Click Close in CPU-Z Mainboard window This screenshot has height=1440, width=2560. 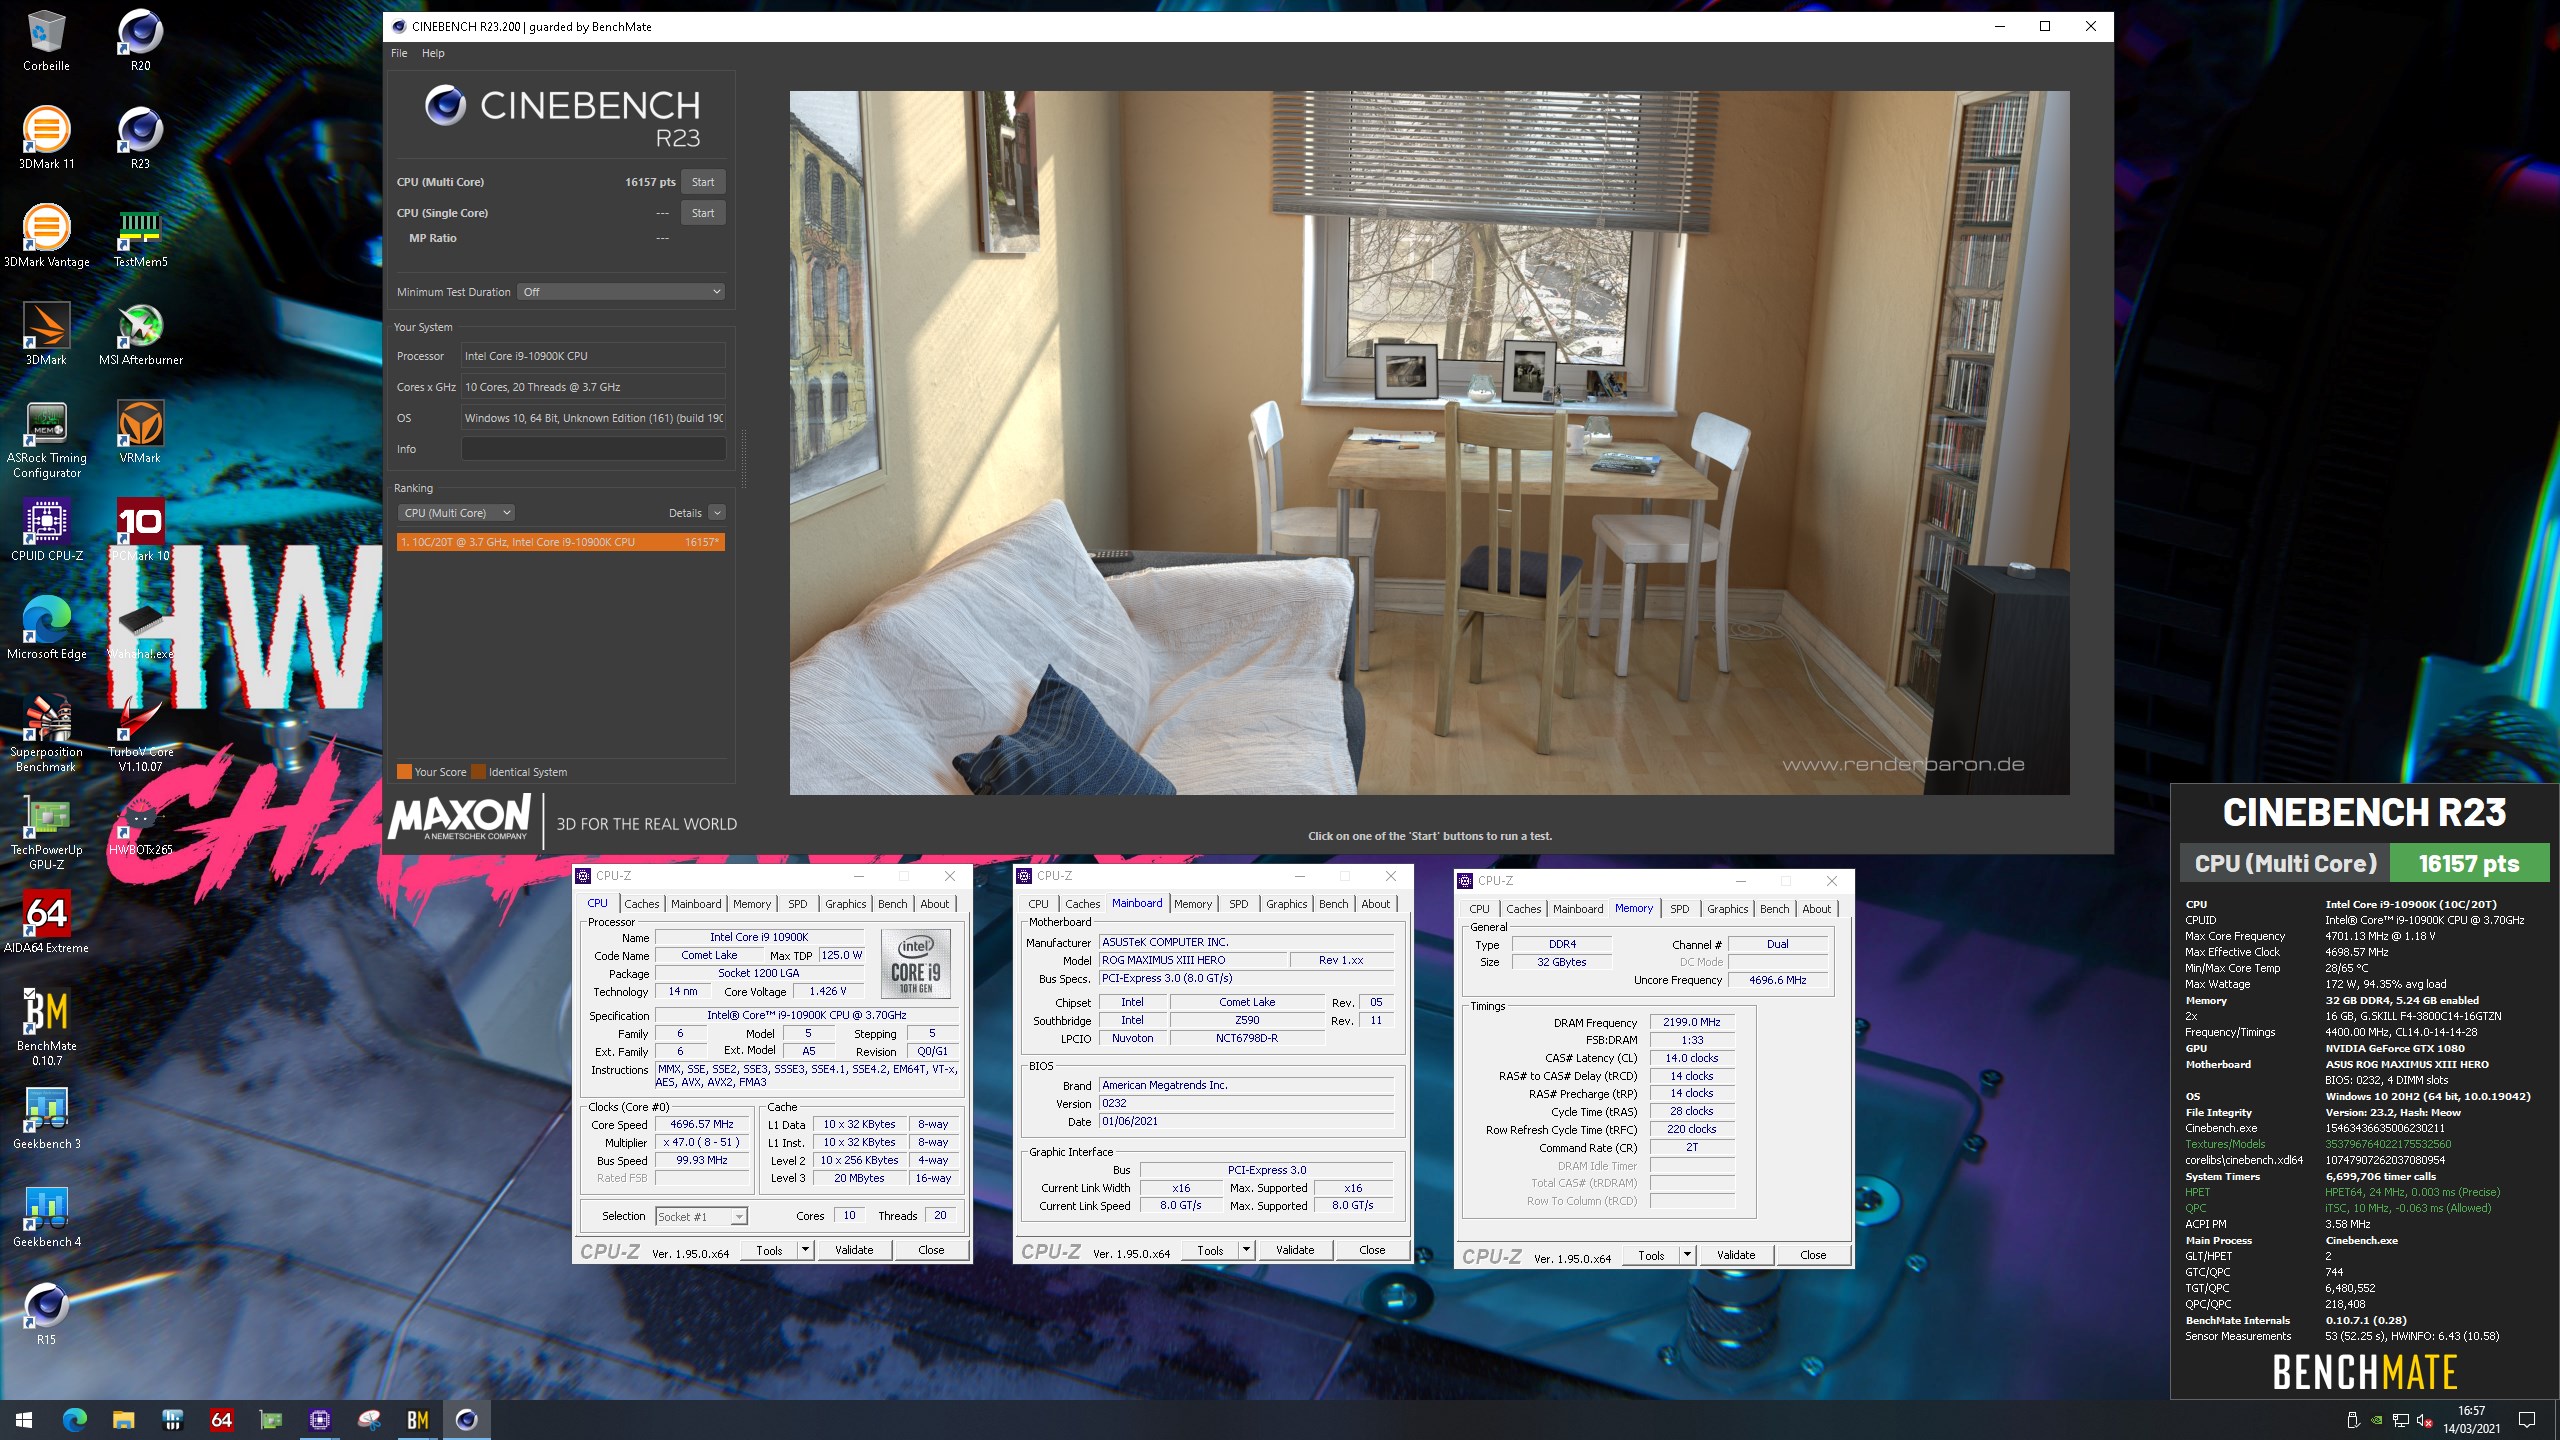tap(1372, 1250)
